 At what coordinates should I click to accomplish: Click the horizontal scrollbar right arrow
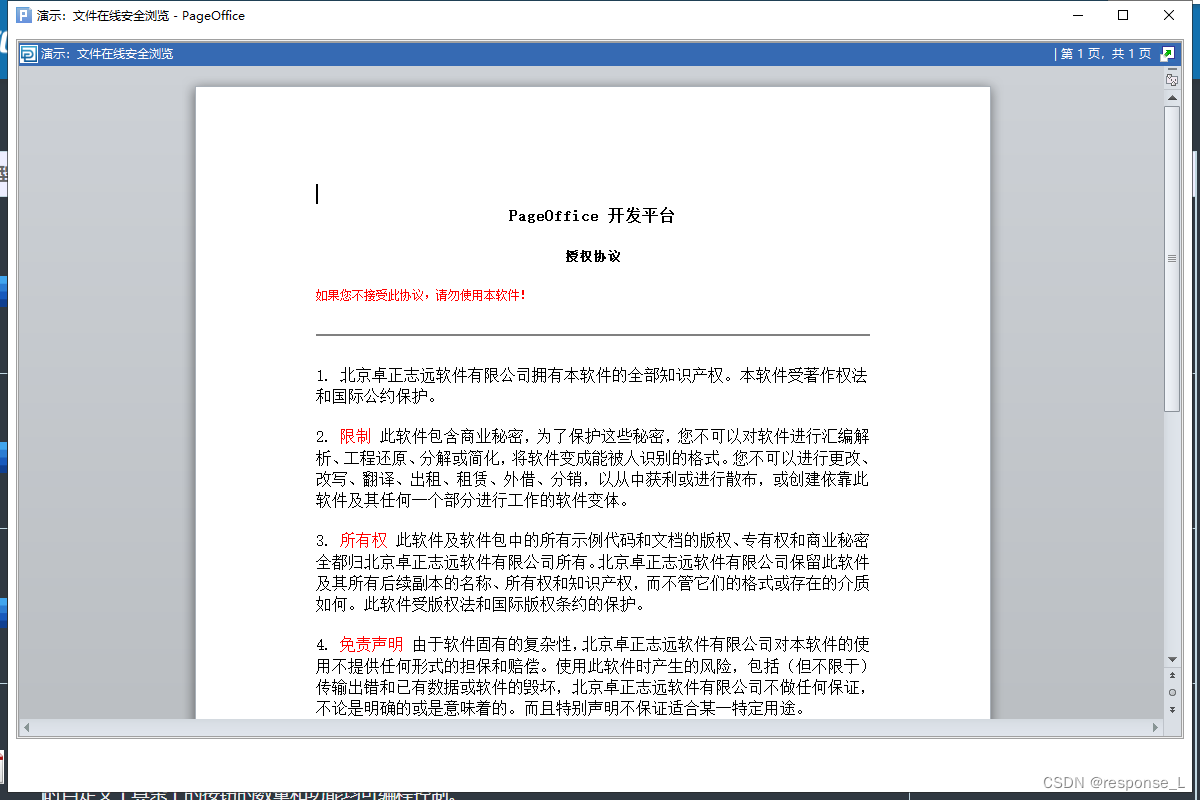[x=1156, y=727]
